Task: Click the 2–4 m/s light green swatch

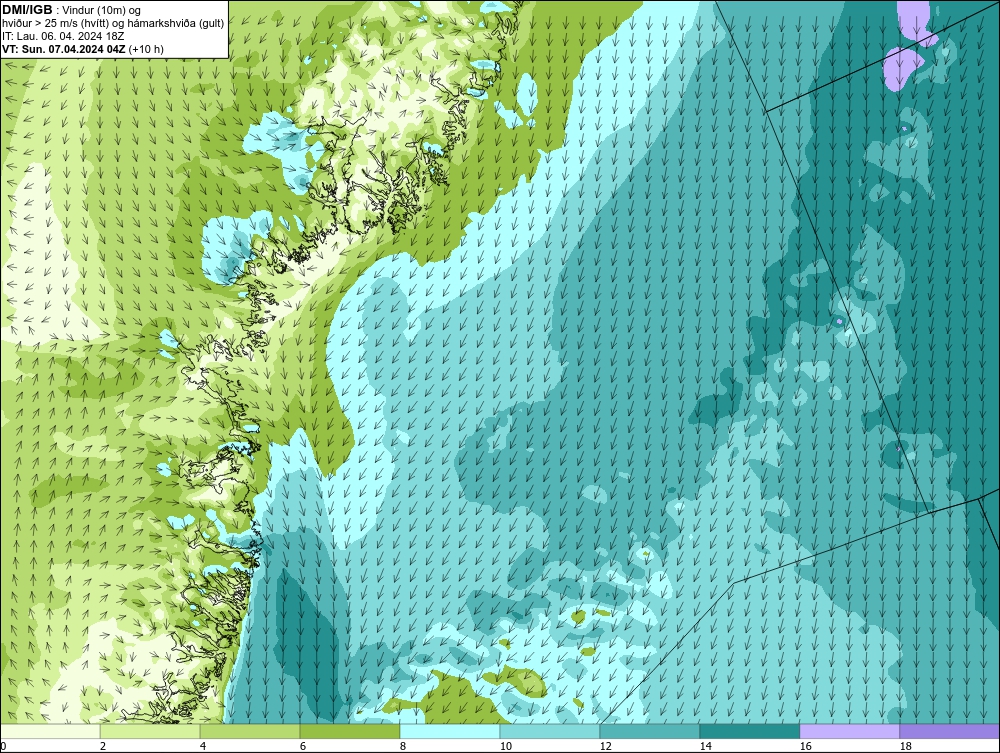Action: point(150,731)
